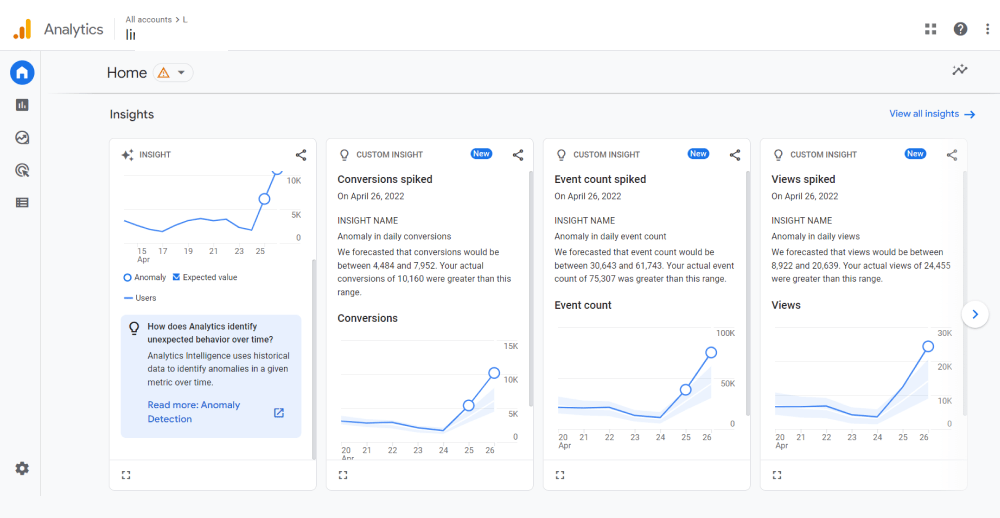Open Admin settings gear icon

[22, 469]
